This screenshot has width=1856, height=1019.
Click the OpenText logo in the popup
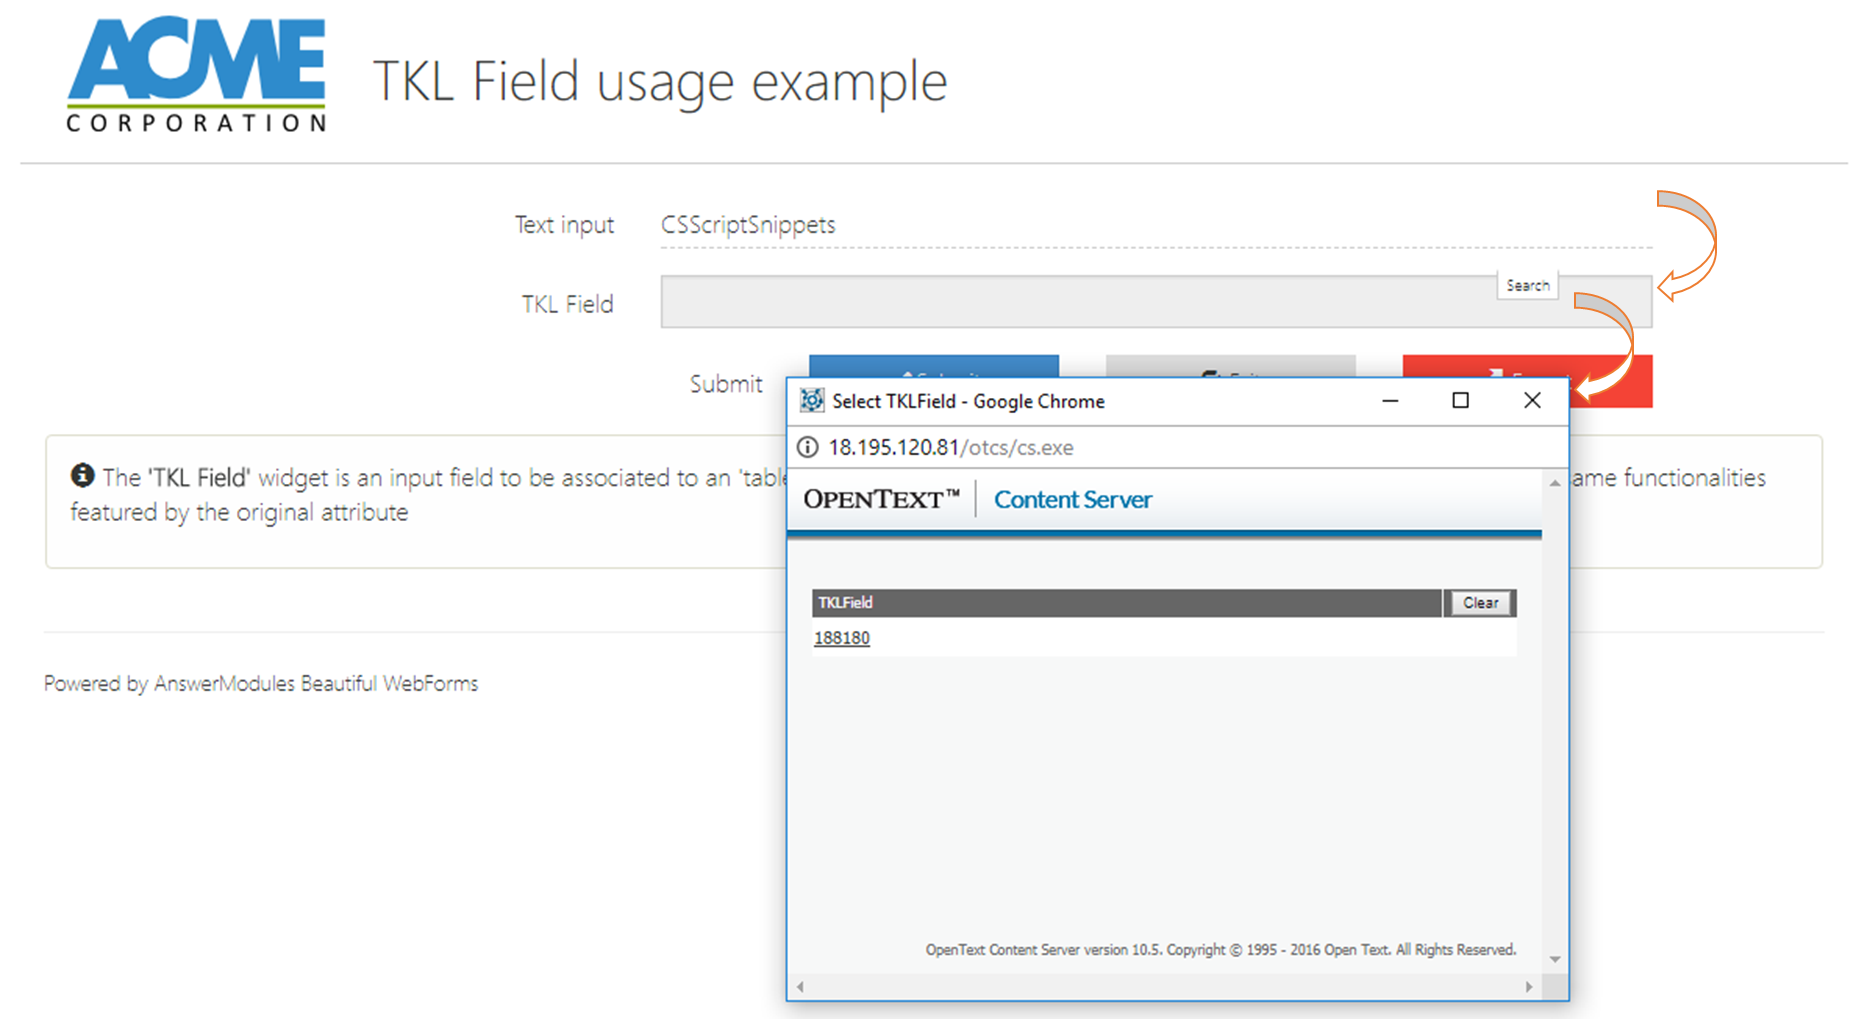click(881, 499)
